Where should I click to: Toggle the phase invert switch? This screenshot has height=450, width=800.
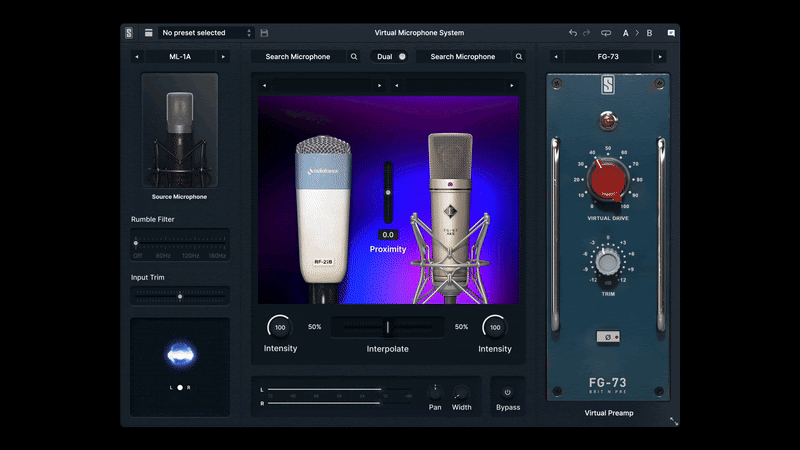(x=608, y=337)
